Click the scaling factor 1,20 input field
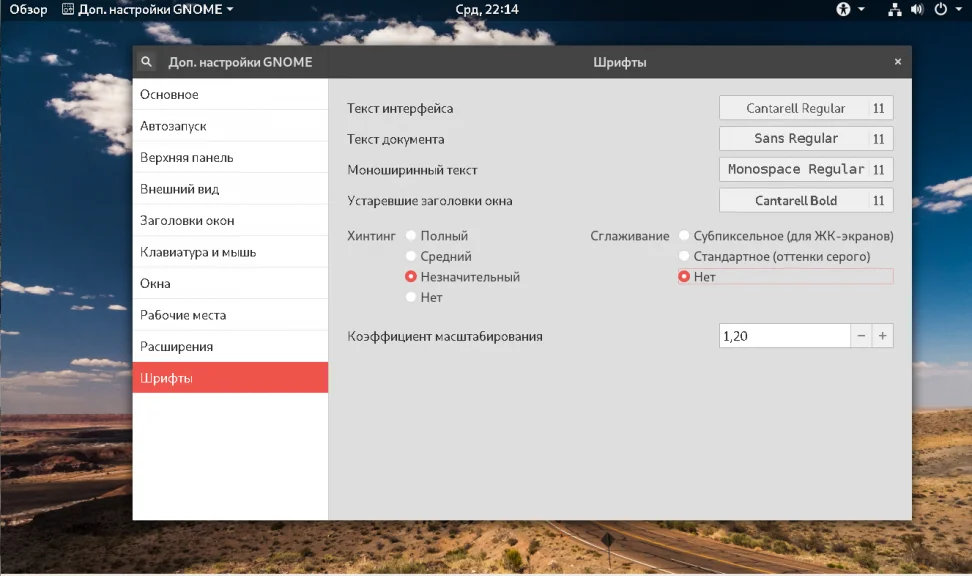Viewport: 972px width, 576px height. [x=784, y=336]
